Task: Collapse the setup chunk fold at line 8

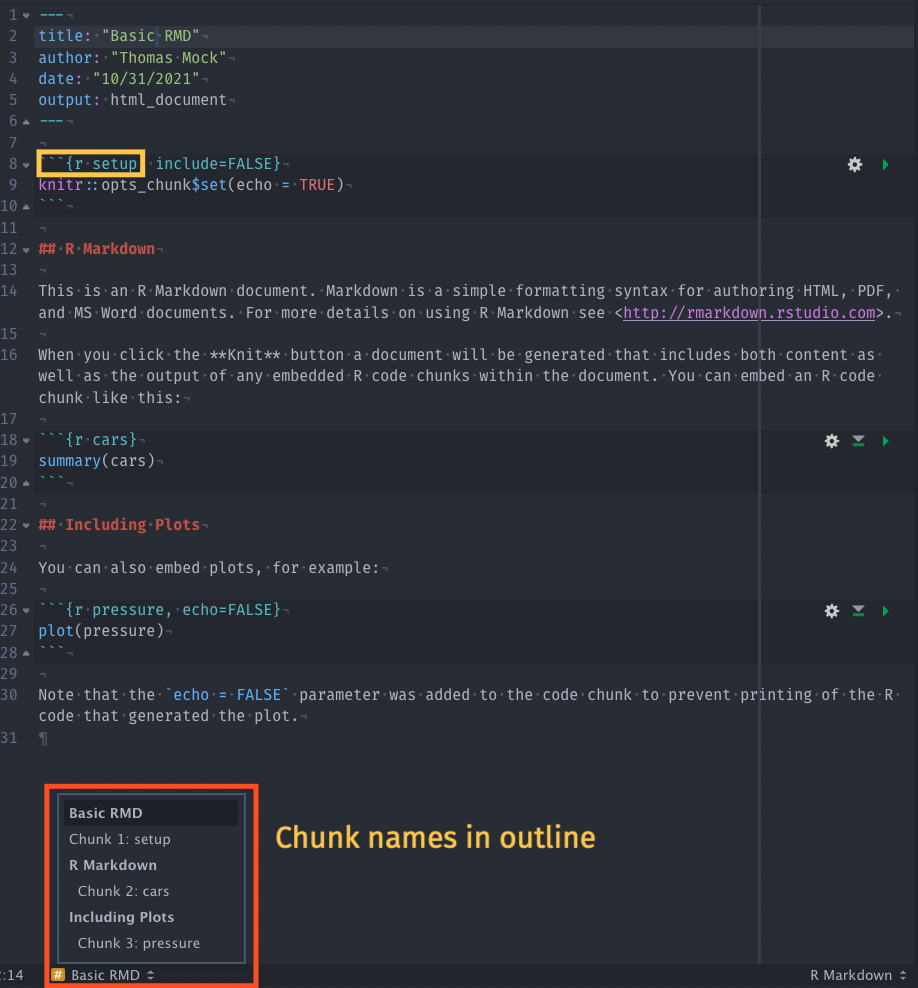Action: click(x=26, y=164)
